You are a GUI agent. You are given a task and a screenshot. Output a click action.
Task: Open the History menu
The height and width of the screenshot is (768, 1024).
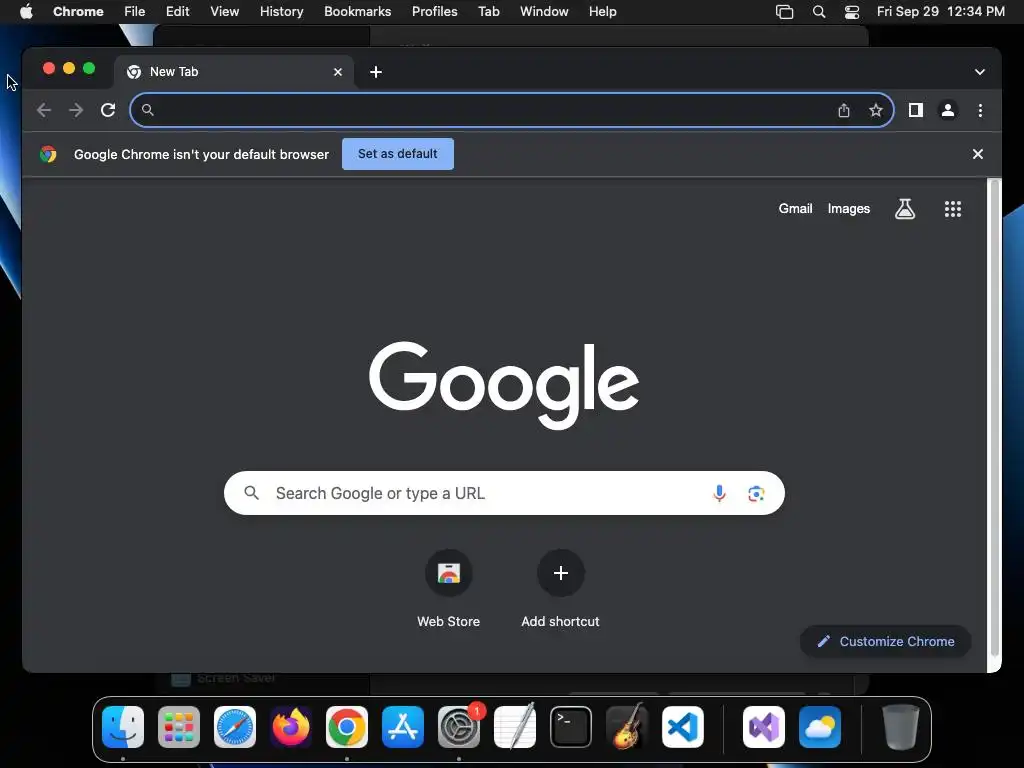coord(281,12)
